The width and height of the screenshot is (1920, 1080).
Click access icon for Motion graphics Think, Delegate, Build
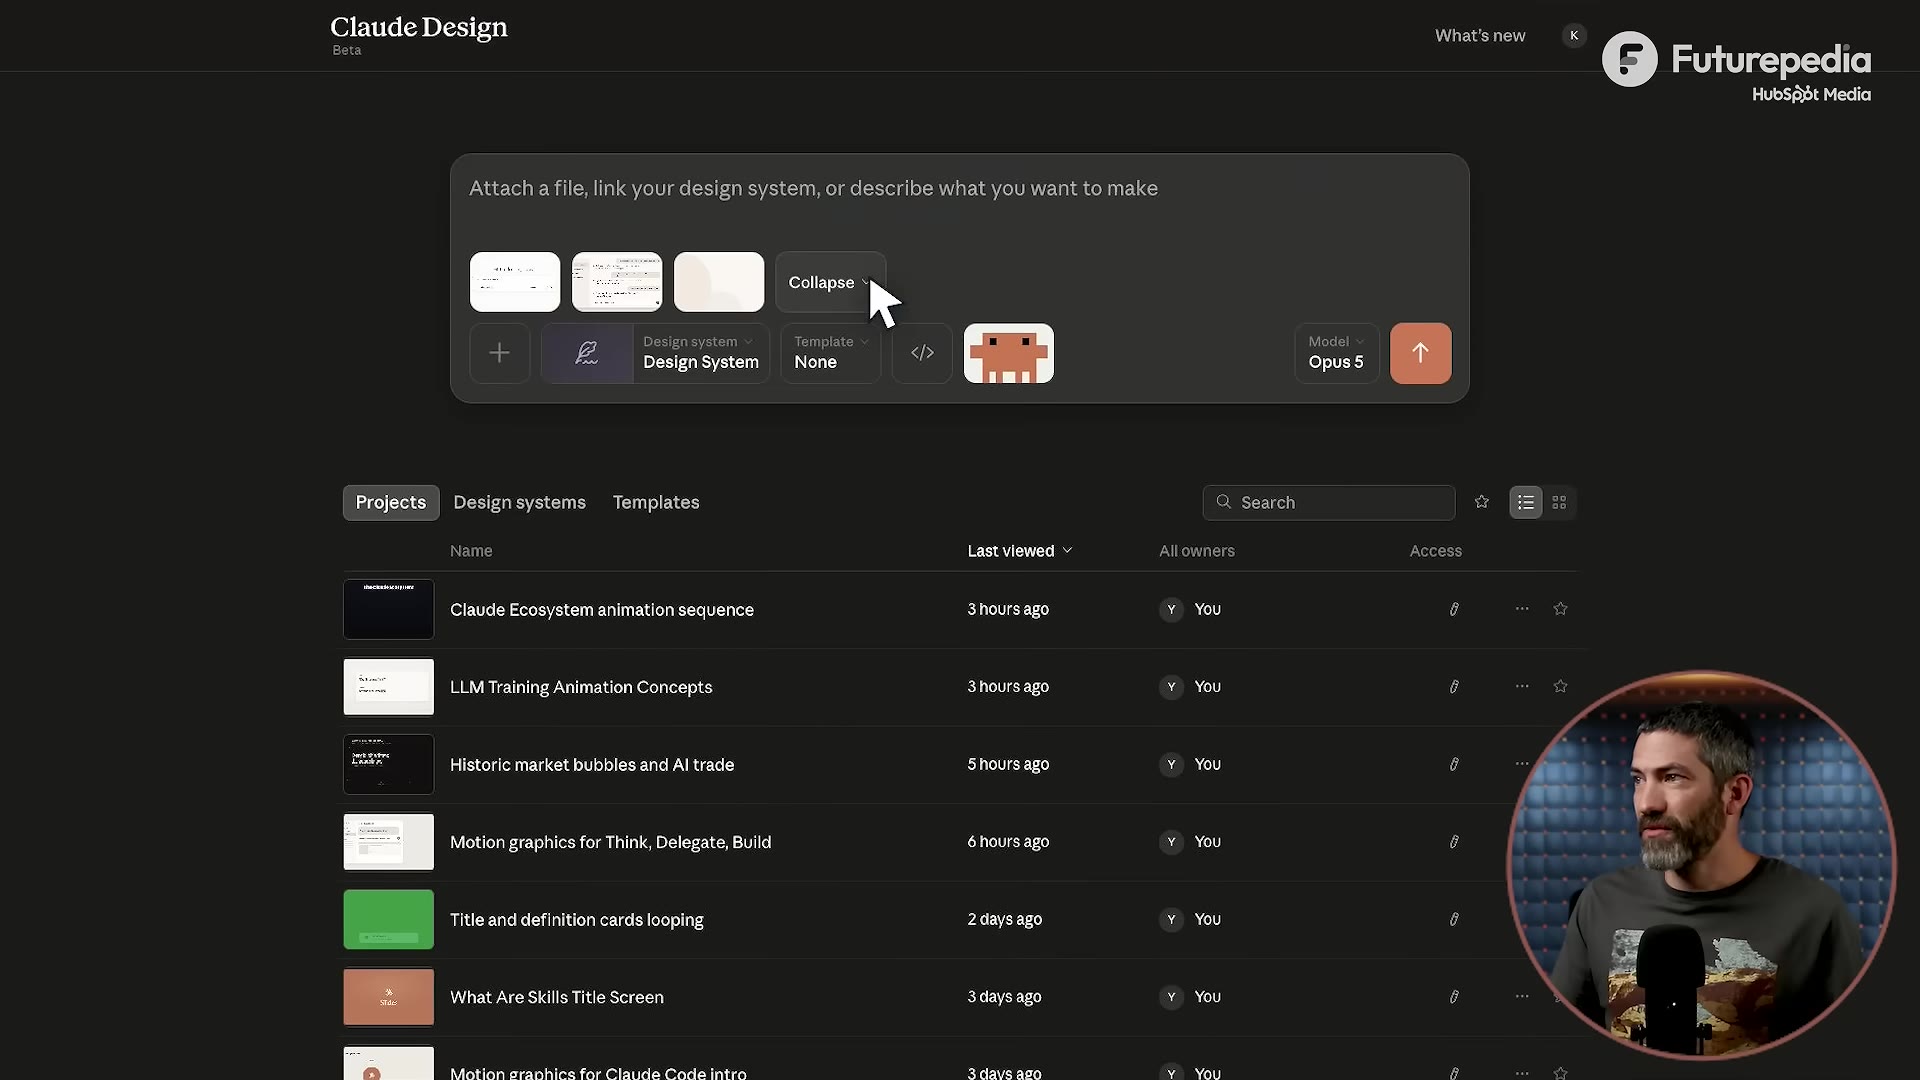[1454, 842]
